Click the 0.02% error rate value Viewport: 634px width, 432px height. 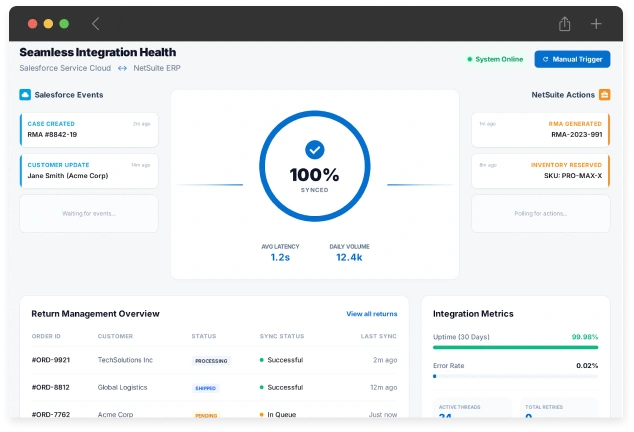pos(587,366)
